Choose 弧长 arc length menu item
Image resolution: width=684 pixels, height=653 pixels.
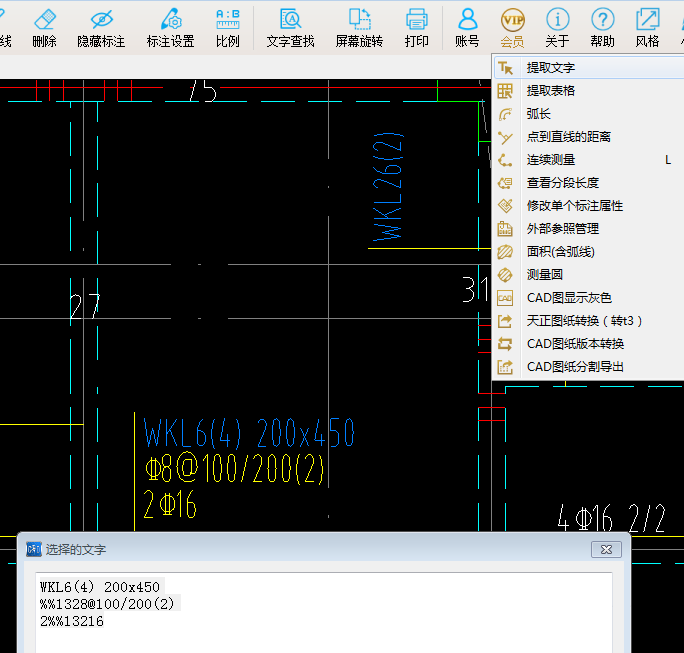pos(589,114)
